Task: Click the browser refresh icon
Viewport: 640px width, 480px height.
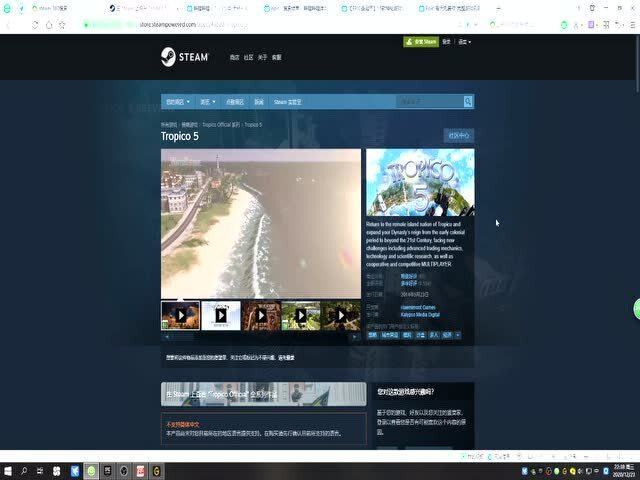Action: pos(35,25)
